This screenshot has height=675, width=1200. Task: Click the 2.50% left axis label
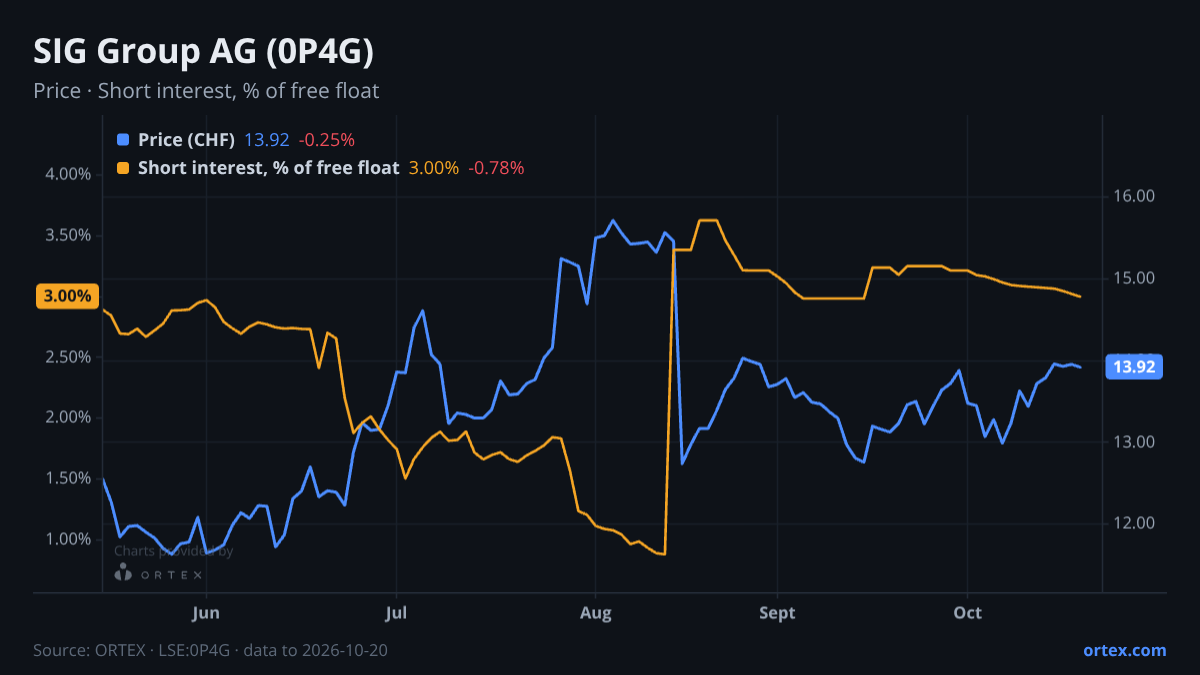pyautogui.click(x=69, y=357)
